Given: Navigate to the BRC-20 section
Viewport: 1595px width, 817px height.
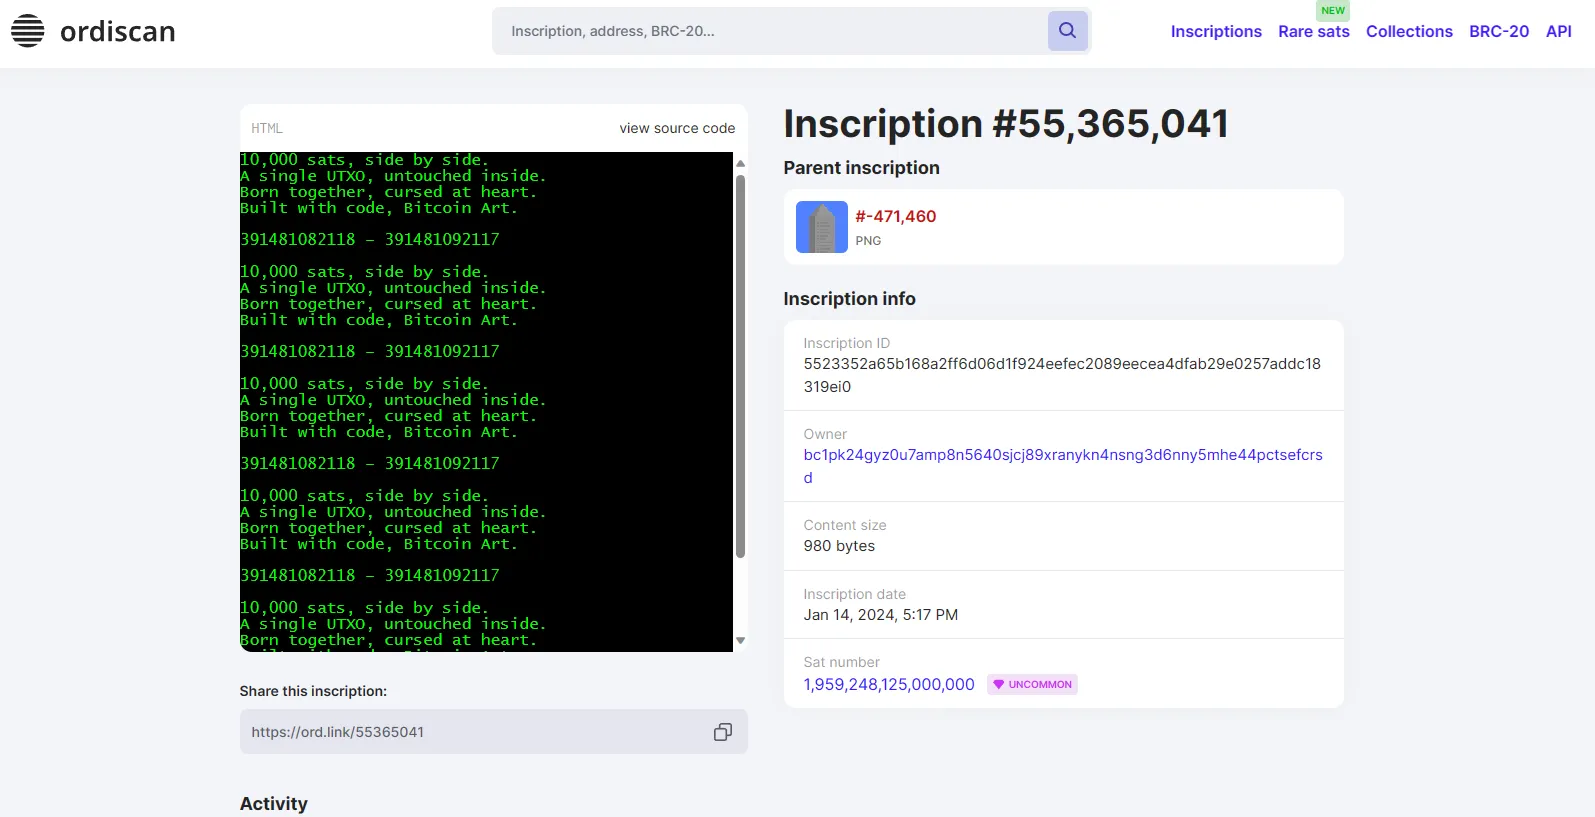Looking at the screenshot, I should coord(1498,31).
